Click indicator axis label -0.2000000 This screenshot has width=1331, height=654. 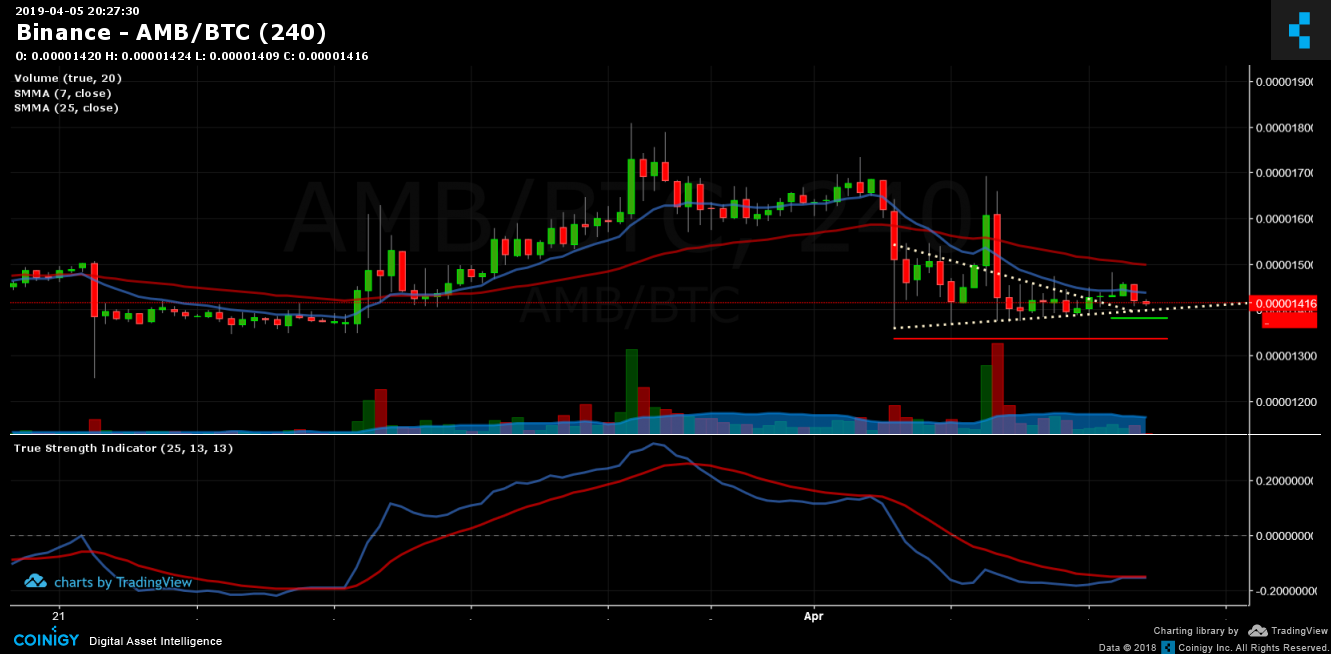tap(1284, 591)
